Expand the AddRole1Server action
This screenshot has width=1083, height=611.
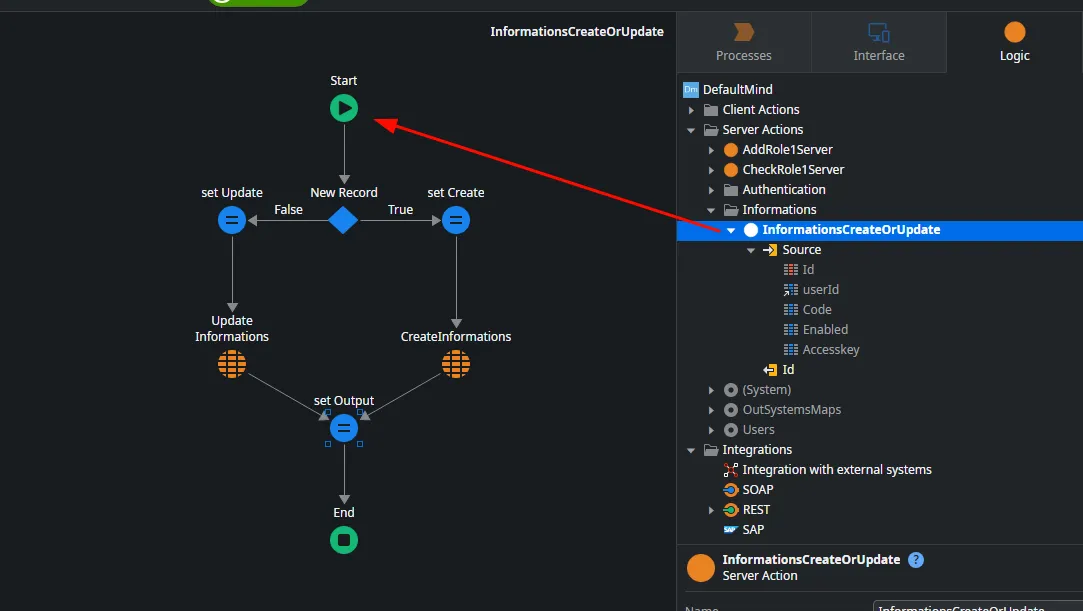(x=711, y=150)
